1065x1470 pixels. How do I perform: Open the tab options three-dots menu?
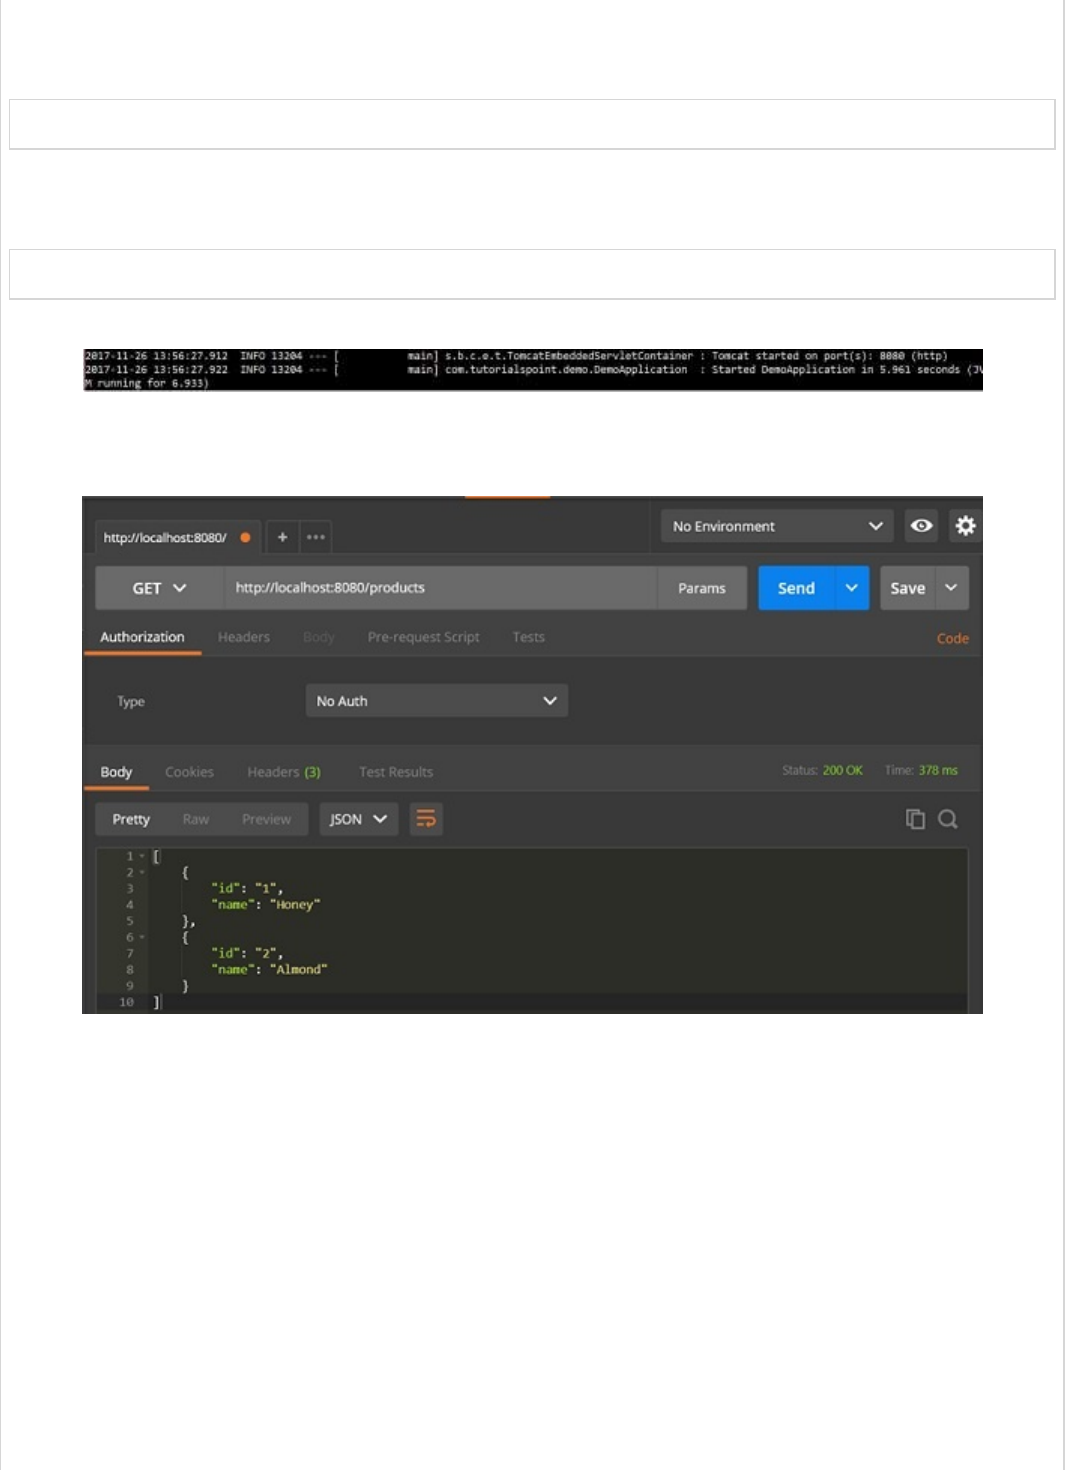pos(316,537)
